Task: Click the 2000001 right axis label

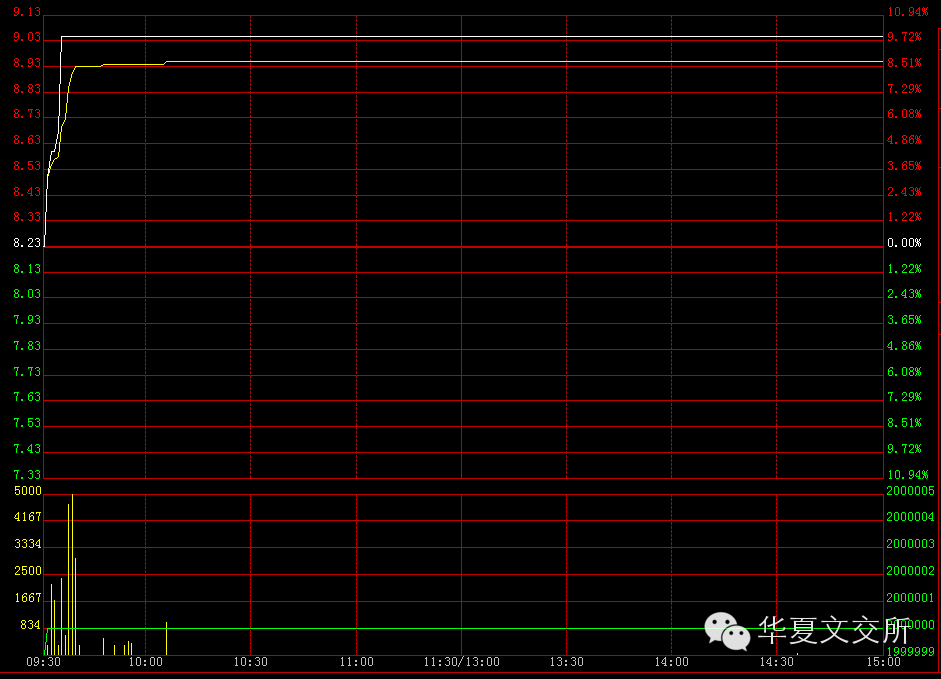Action: pos(910,598)
